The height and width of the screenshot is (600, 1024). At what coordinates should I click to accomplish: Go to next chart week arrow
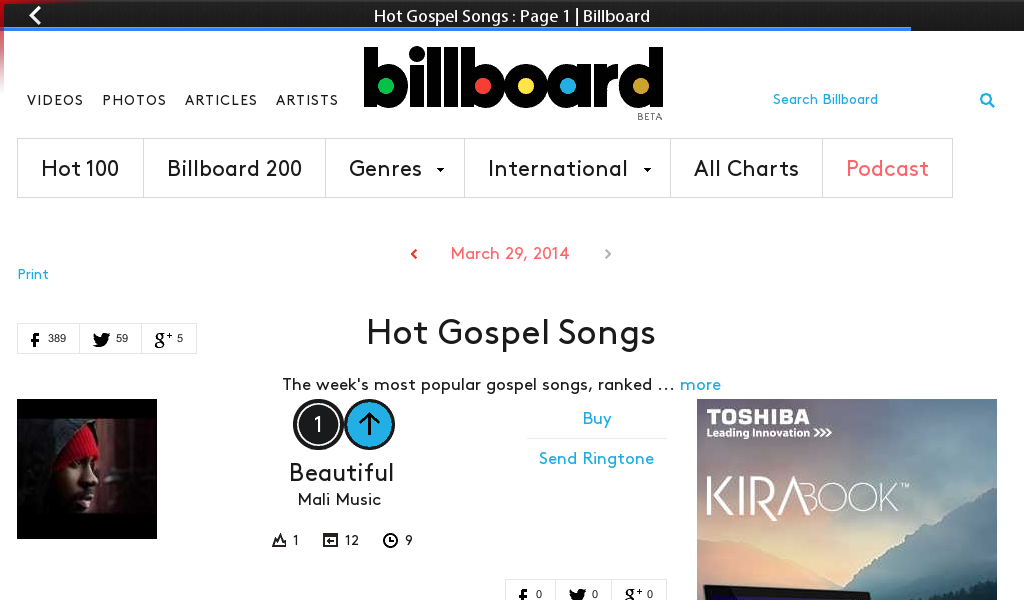[607, 254]
